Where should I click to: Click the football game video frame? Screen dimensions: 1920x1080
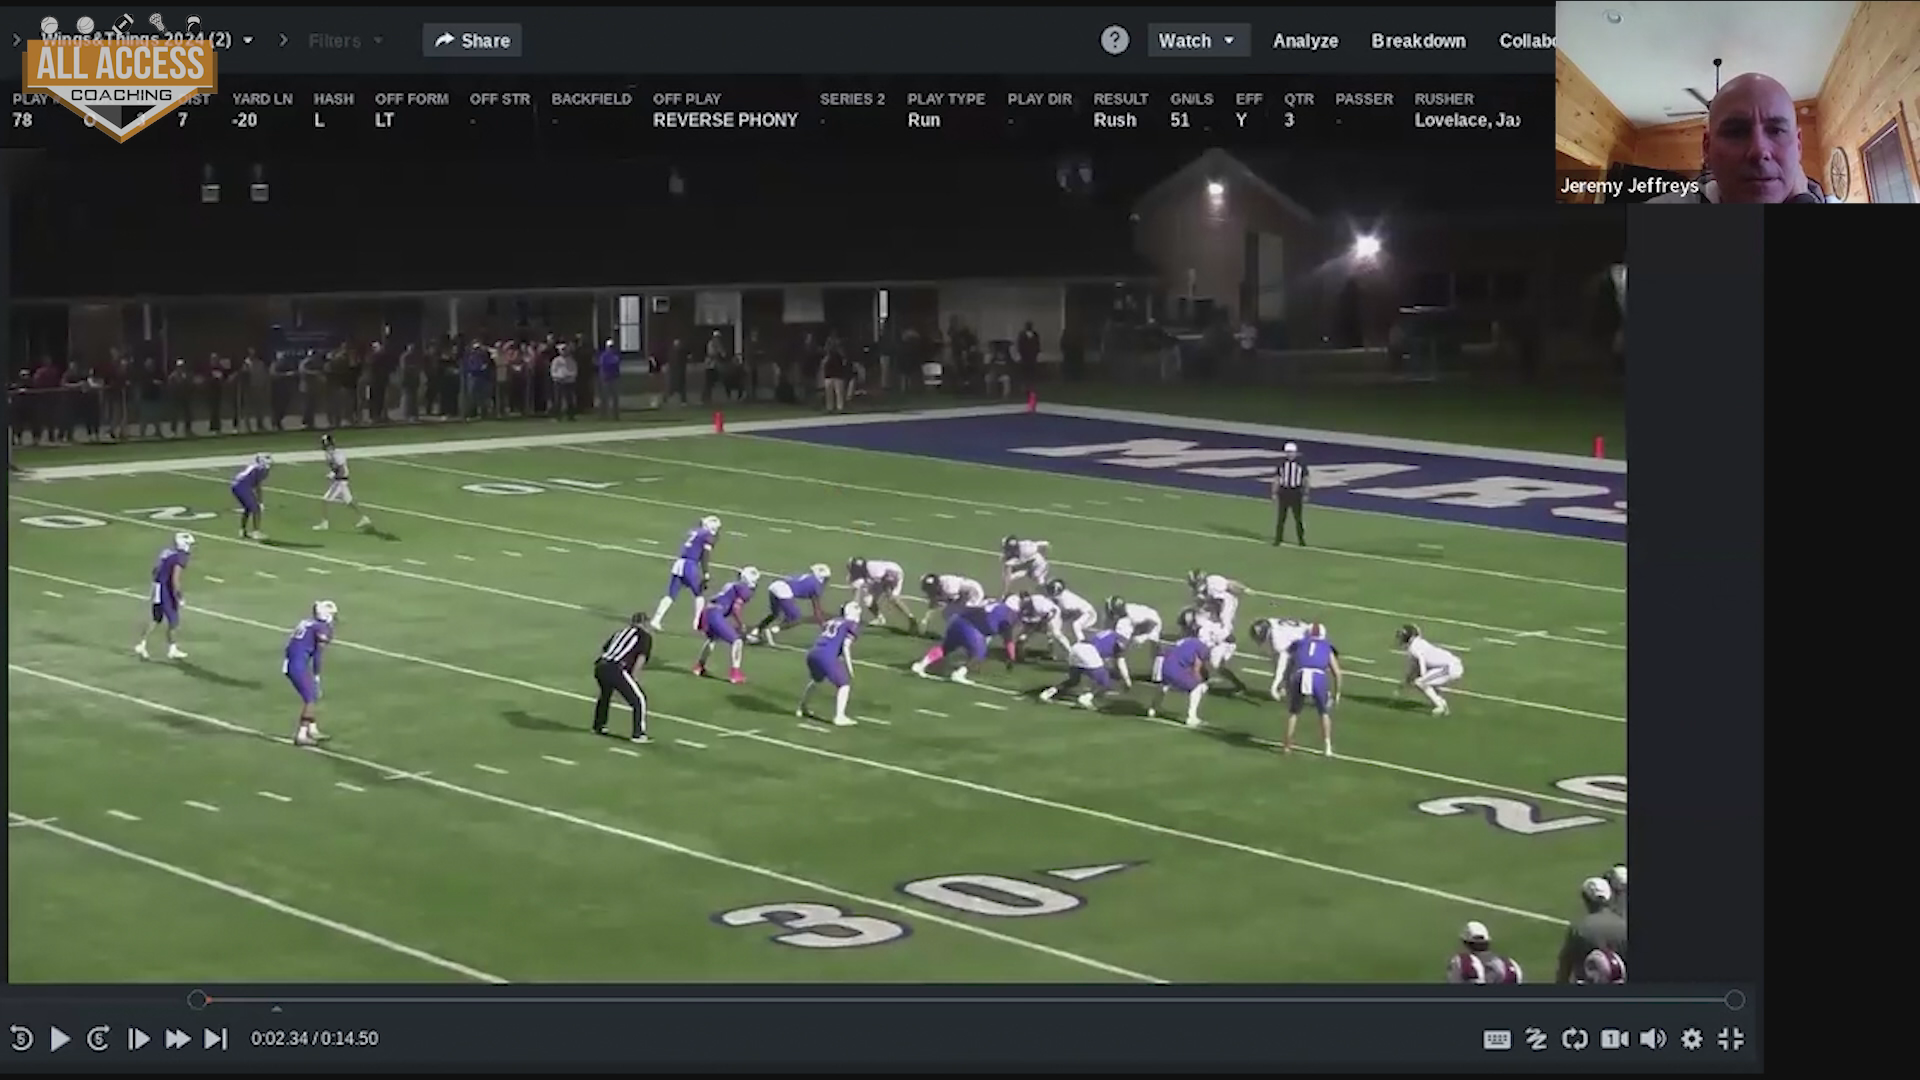[817, 565]
